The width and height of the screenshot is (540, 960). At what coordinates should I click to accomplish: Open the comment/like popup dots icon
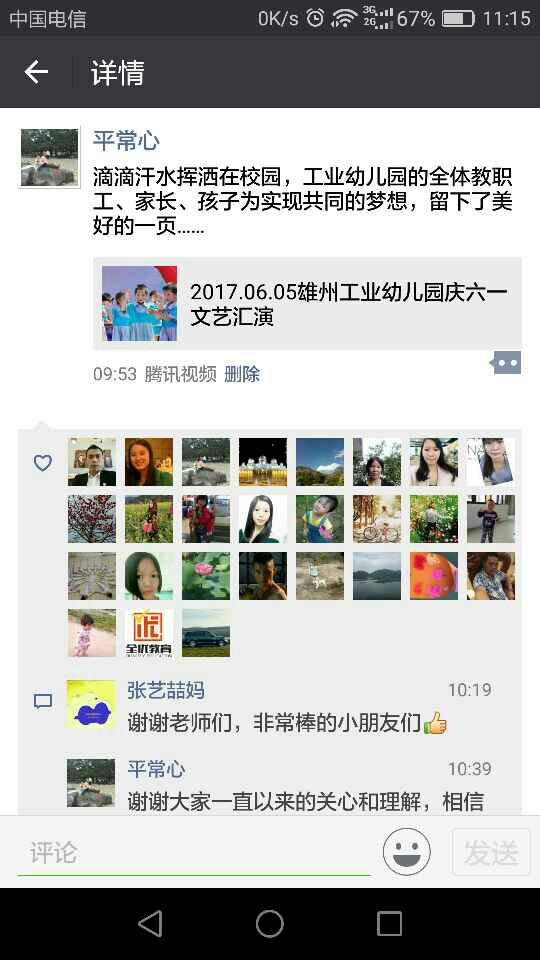pyautogui.click(x=506, y=363)
